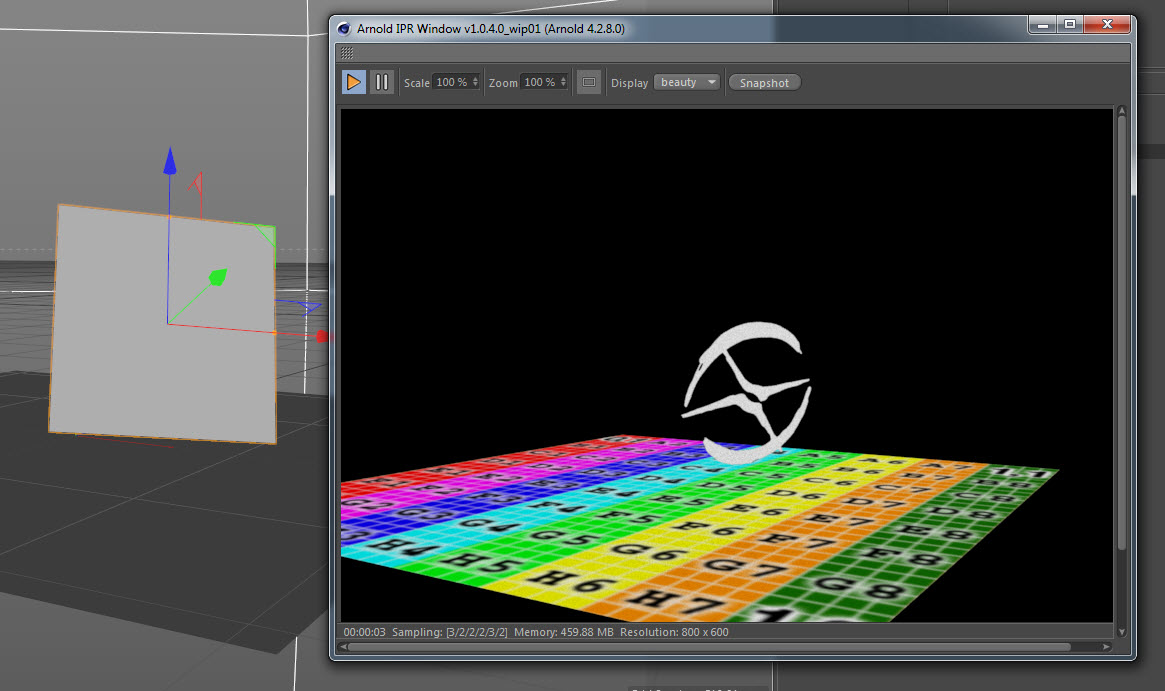Take a Snapshot of the render
The width and height of the screenshot is (1165, 691).
pyautogui.click(x=764, y=83)
